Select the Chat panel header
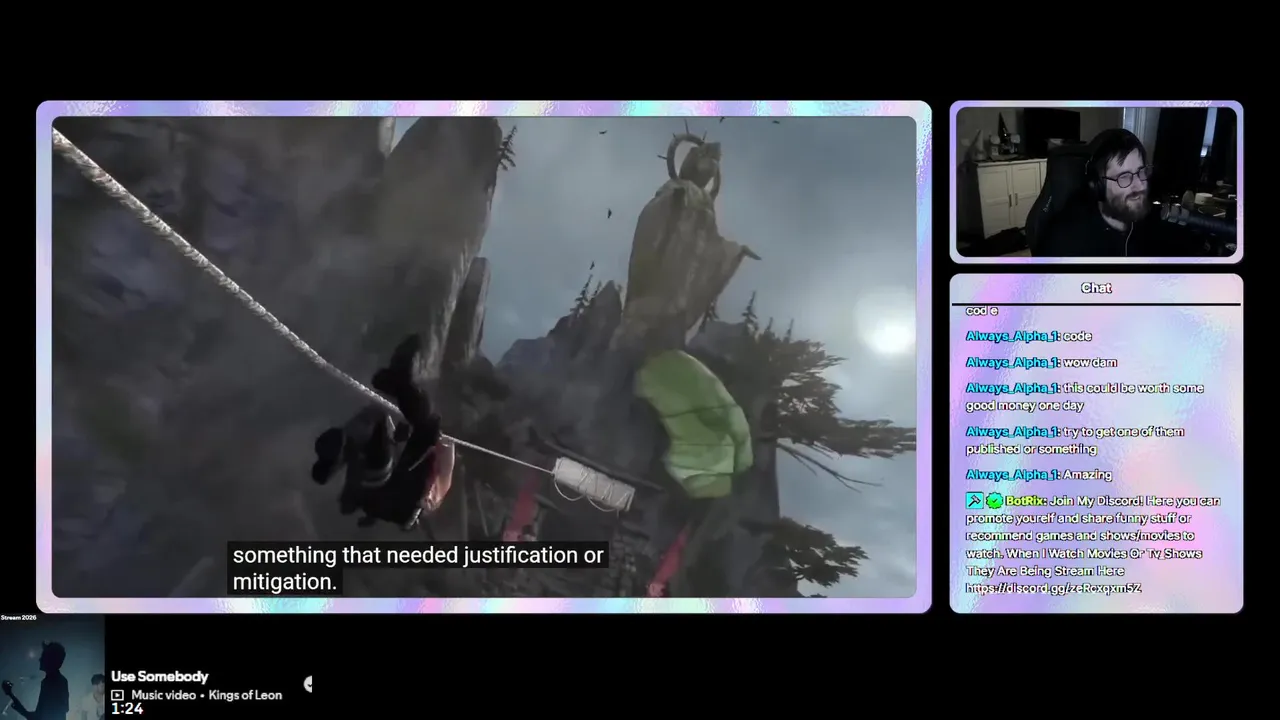This screenshot has height=720, width=1280. 1096,288
